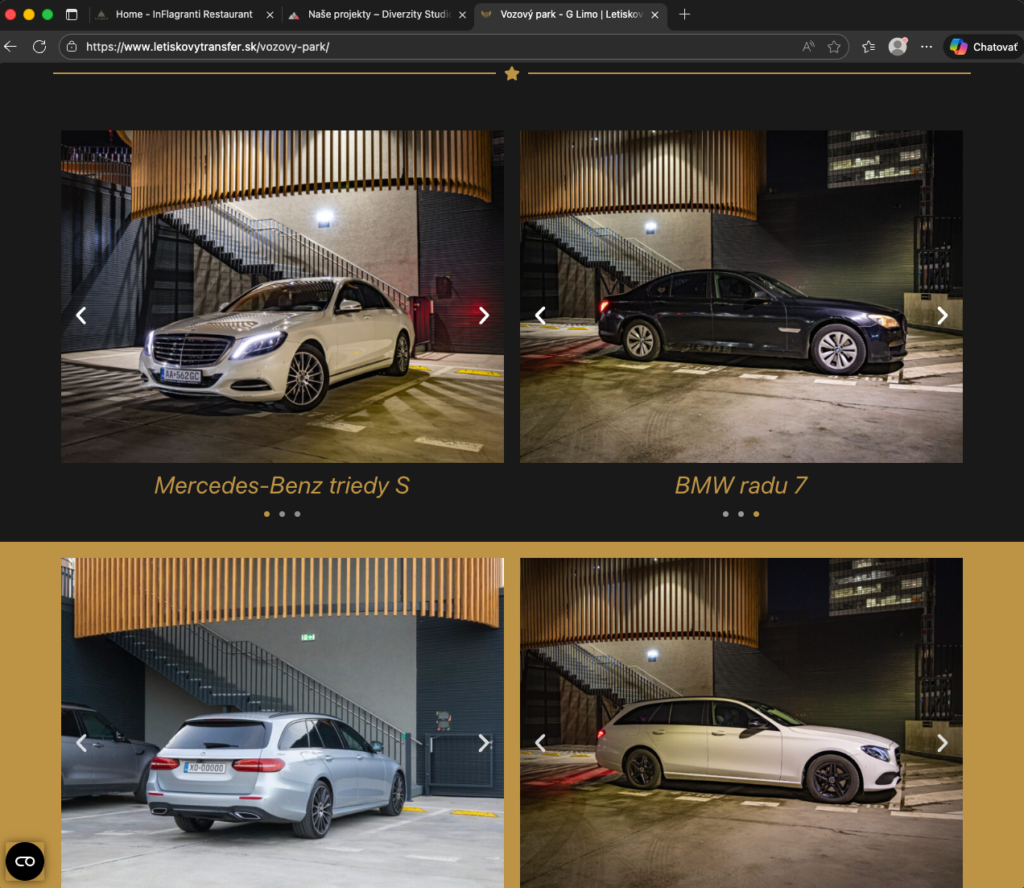
Task: Select the Vozový park - G Limo tab
Action: pos(570,14)
